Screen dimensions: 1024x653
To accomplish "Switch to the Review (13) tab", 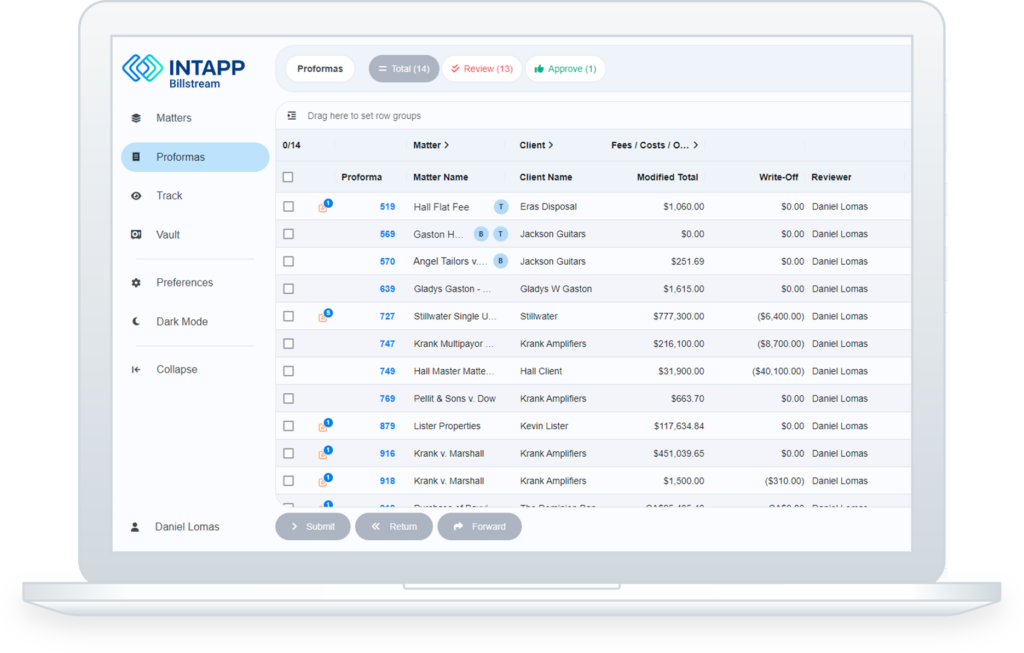I will (x=482, y=69).
